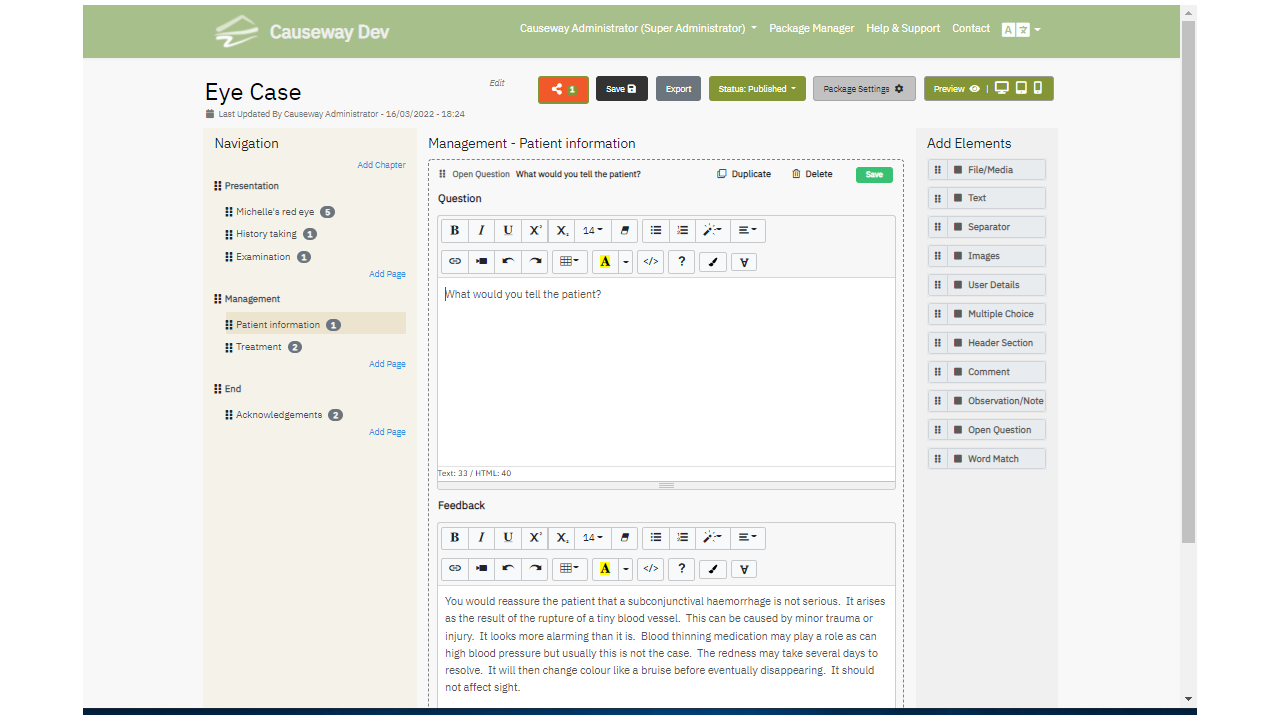Expand the Causeway Administrator account menu
1280x720 pixels.
point(638,29)
